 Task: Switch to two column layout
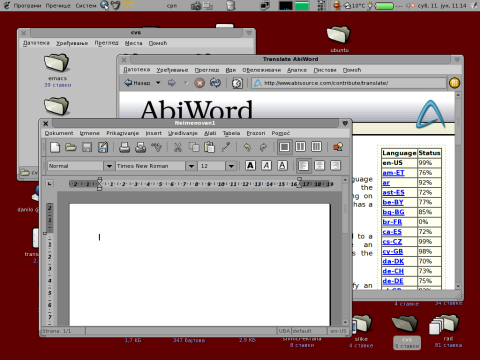(x=300, y=147)
